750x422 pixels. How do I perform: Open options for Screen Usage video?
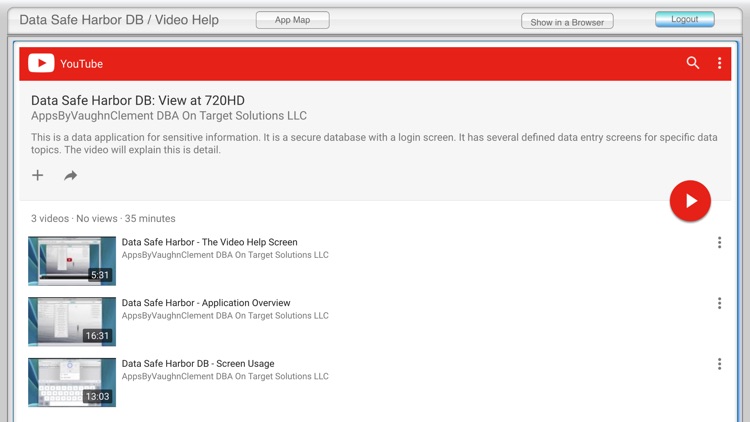click(x=719, y=364)
